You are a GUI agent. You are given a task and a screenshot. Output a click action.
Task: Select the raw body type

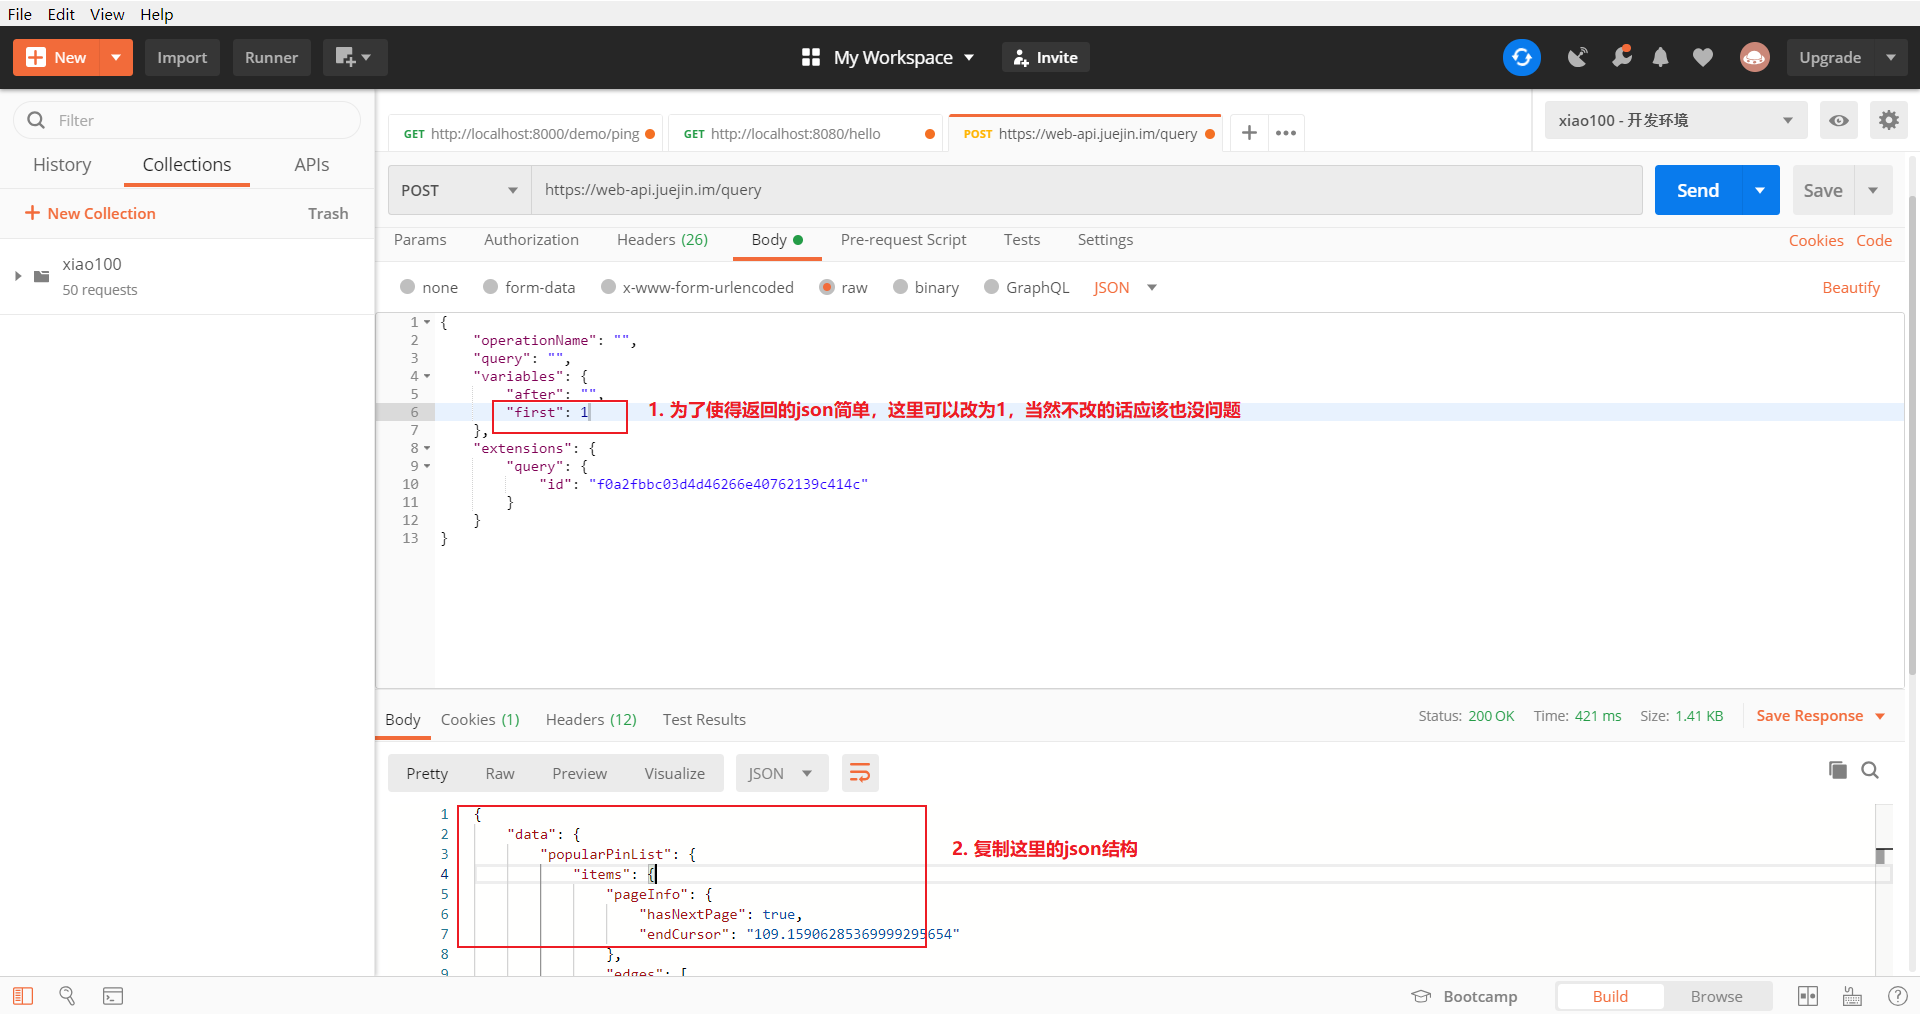(x=826, y=287)
